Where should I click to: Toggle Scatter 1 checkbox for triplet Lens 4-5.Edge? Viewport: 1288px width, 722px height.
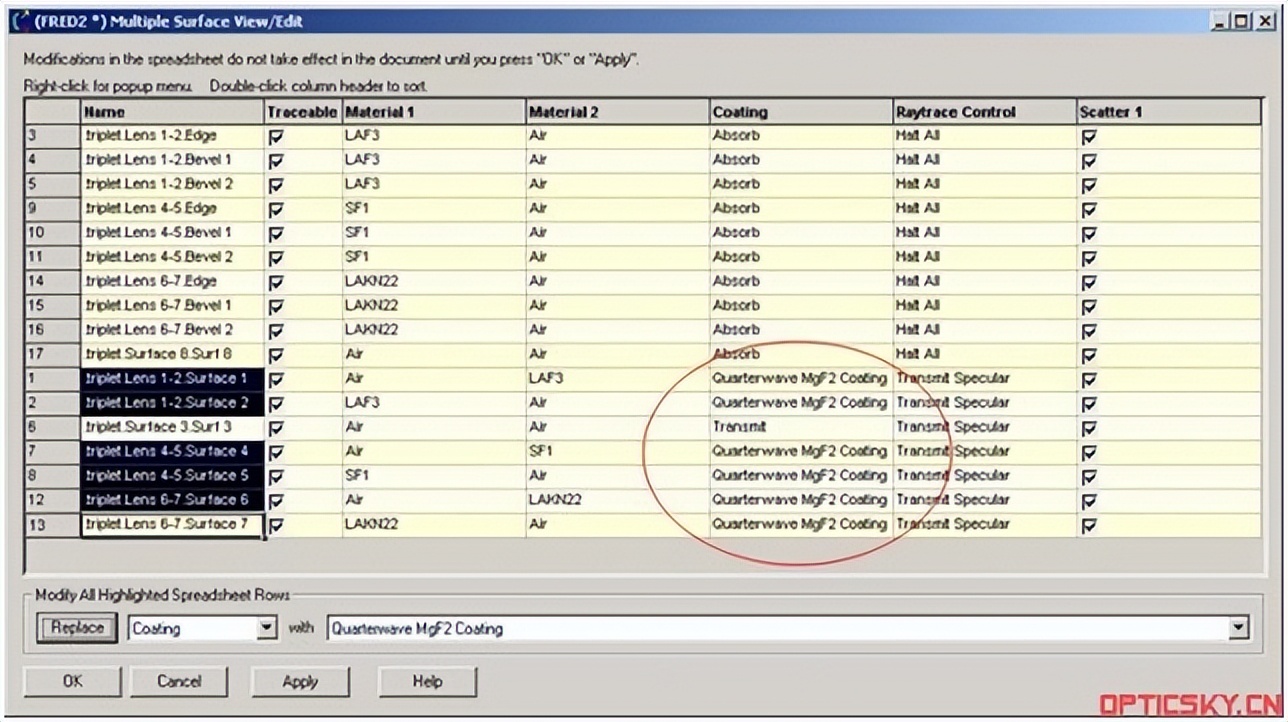point(1089,209)
